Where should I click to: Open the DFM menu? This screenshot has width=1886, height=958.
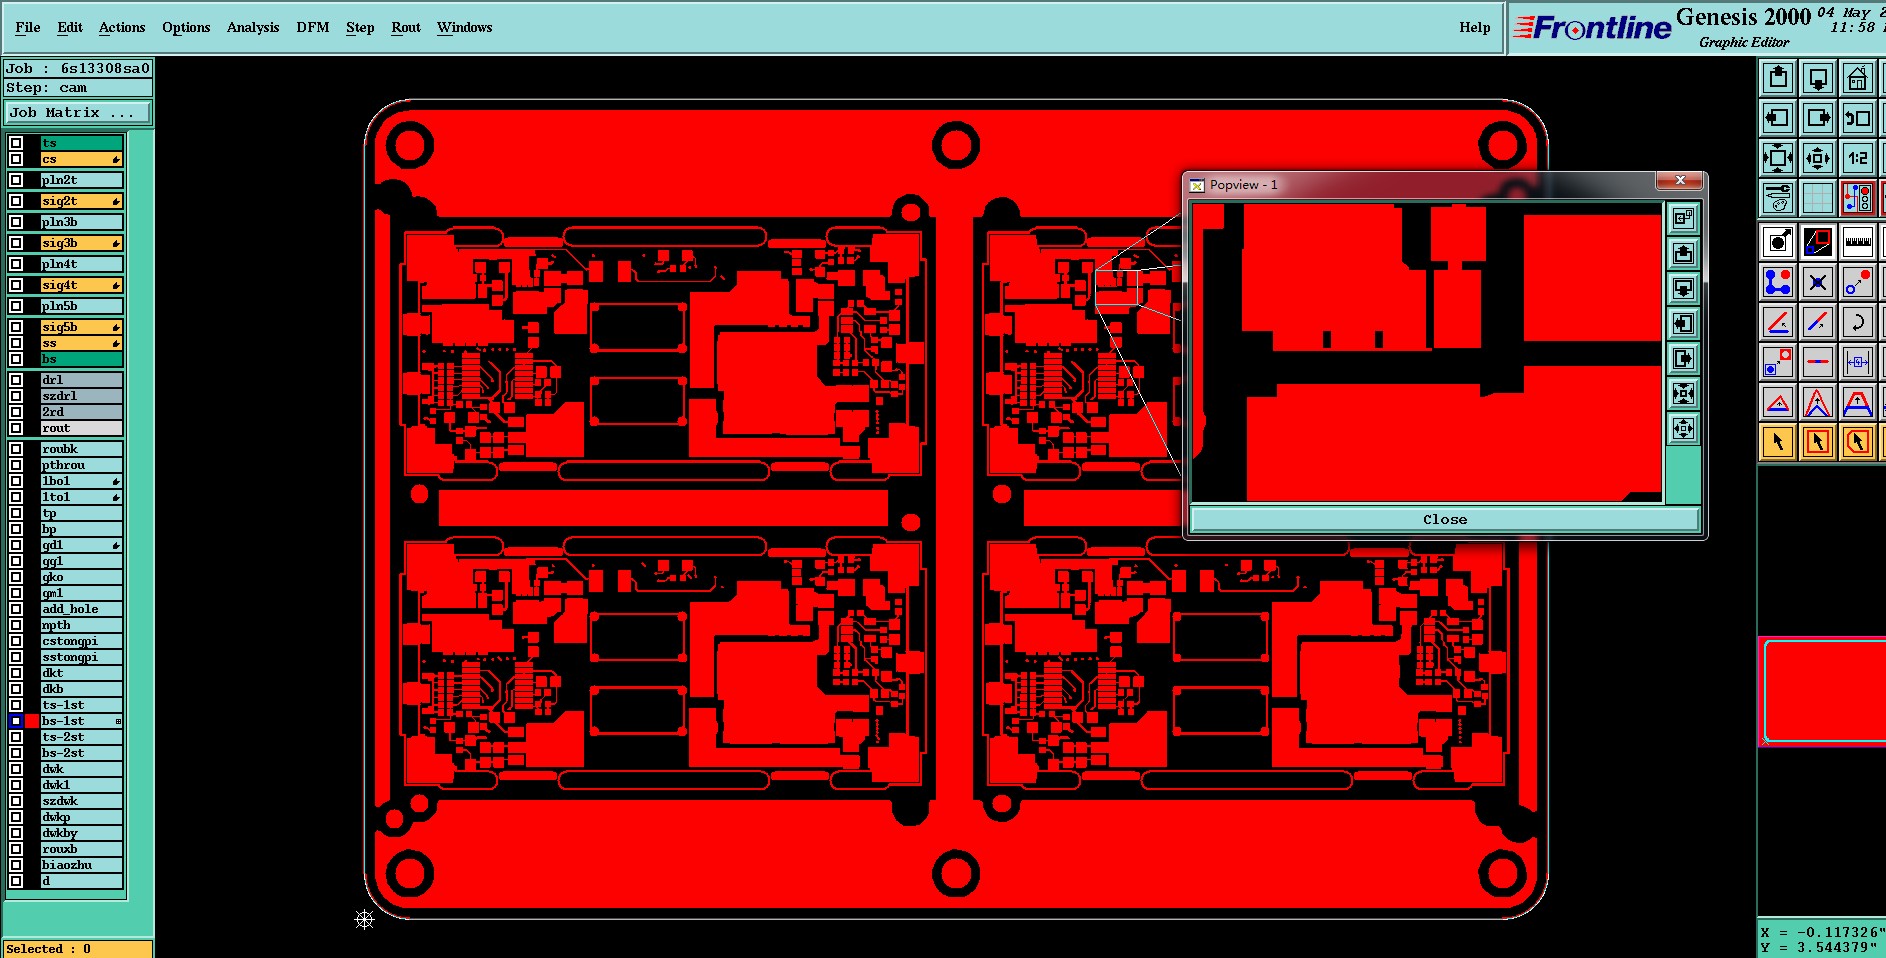[x=313, y=27]
